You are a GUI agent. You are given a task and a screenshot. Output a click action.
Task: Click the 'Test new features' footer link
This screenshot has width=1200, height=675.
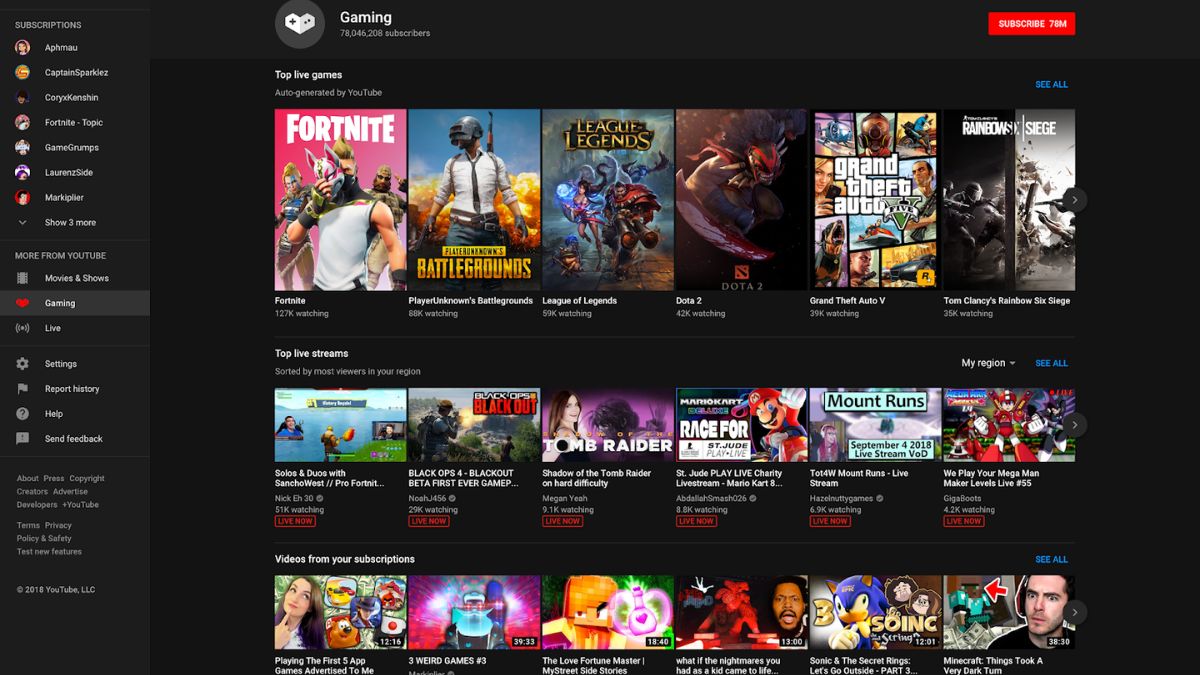(49, 552)
